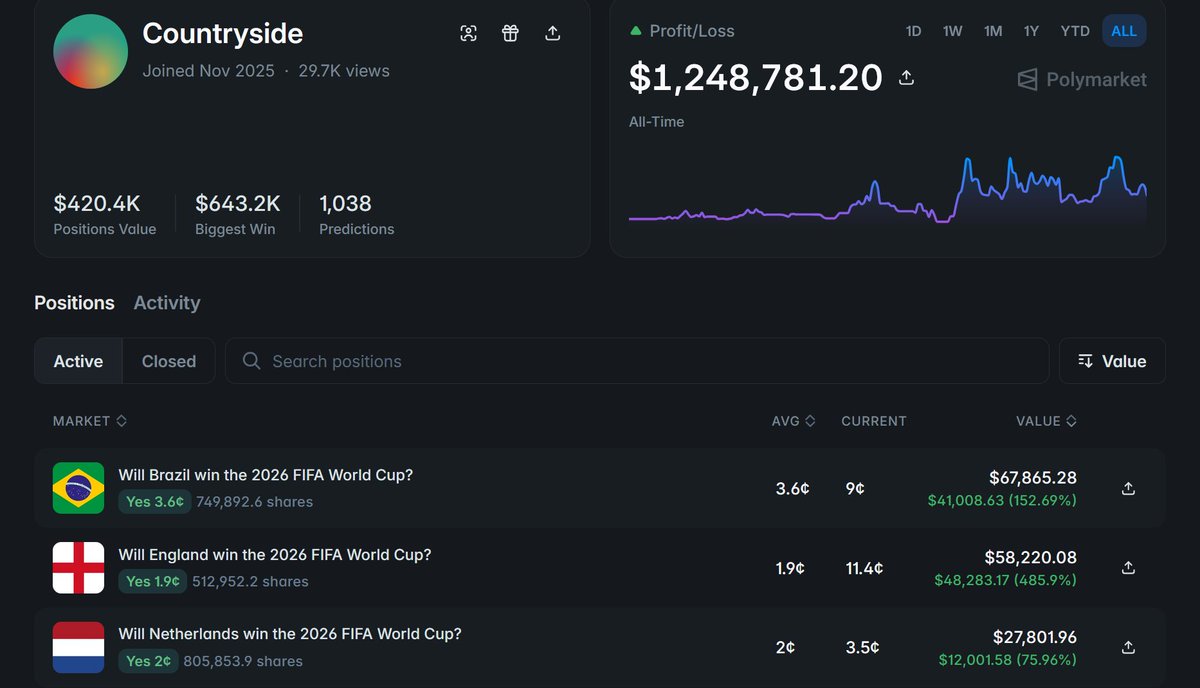Click the Yes 2¢ badge
Viewport: 1200px width, 688px height.
pos(149,661)
